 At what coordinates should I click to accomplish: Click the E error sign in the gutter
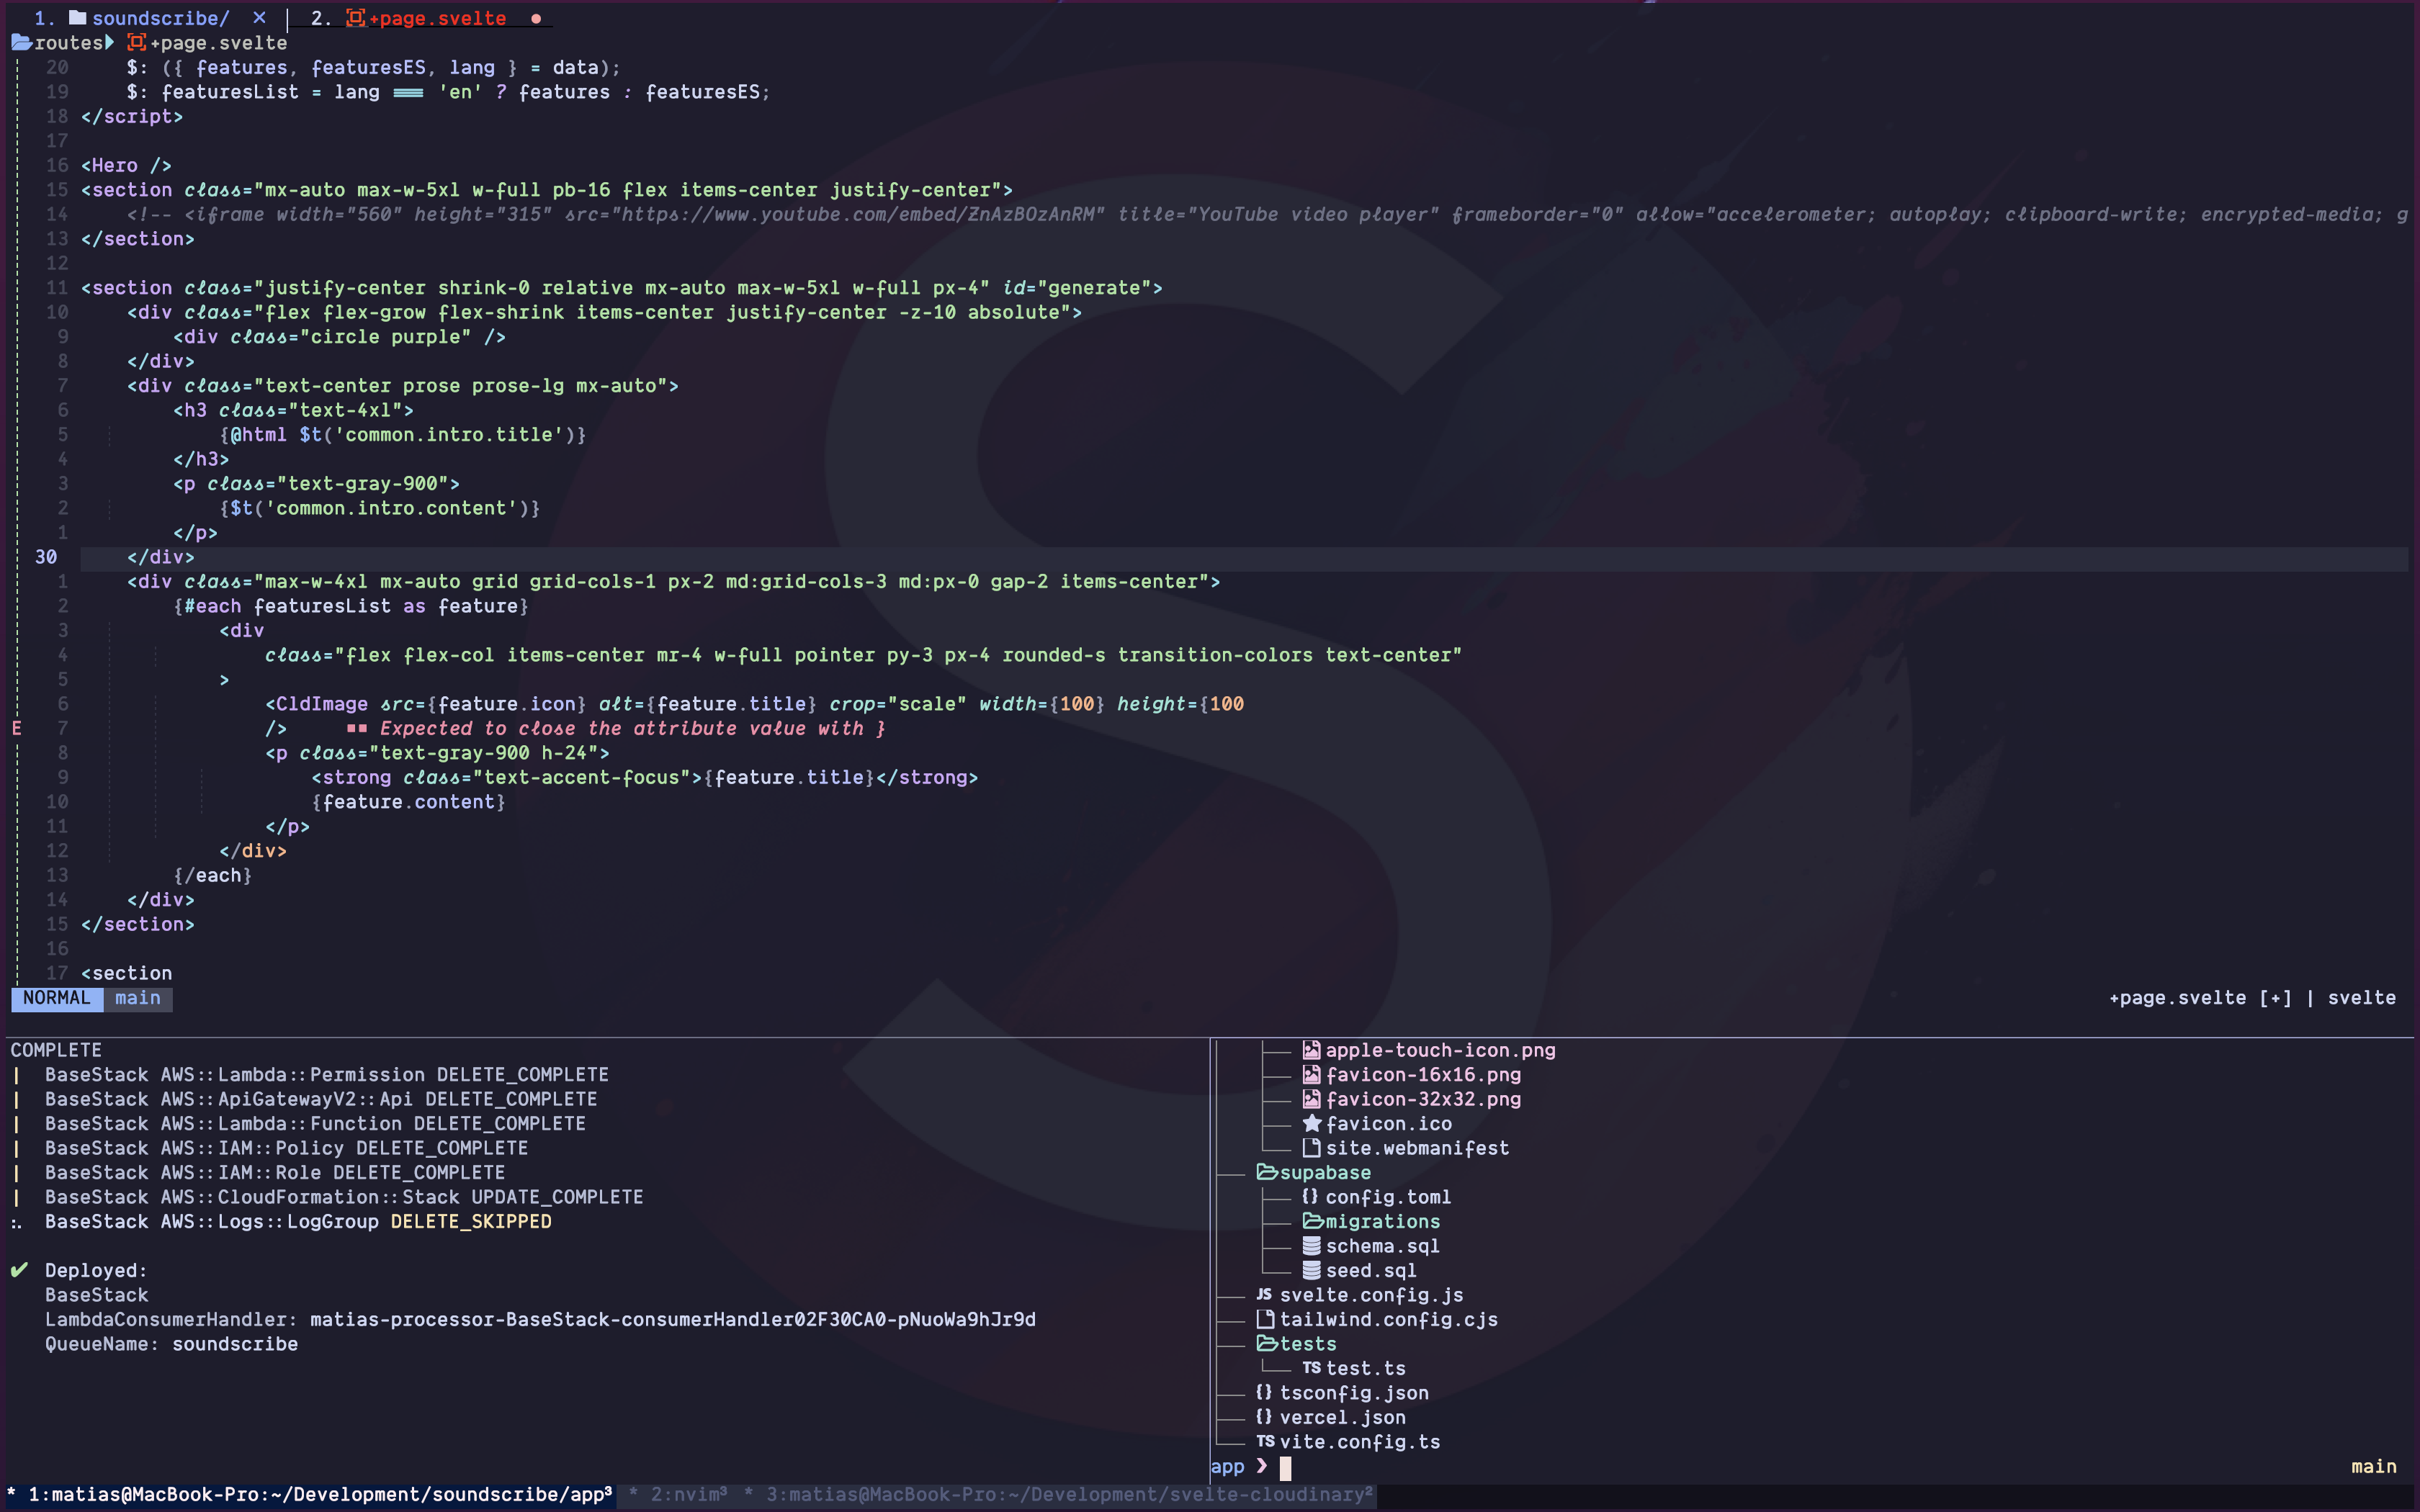[17, 728]
